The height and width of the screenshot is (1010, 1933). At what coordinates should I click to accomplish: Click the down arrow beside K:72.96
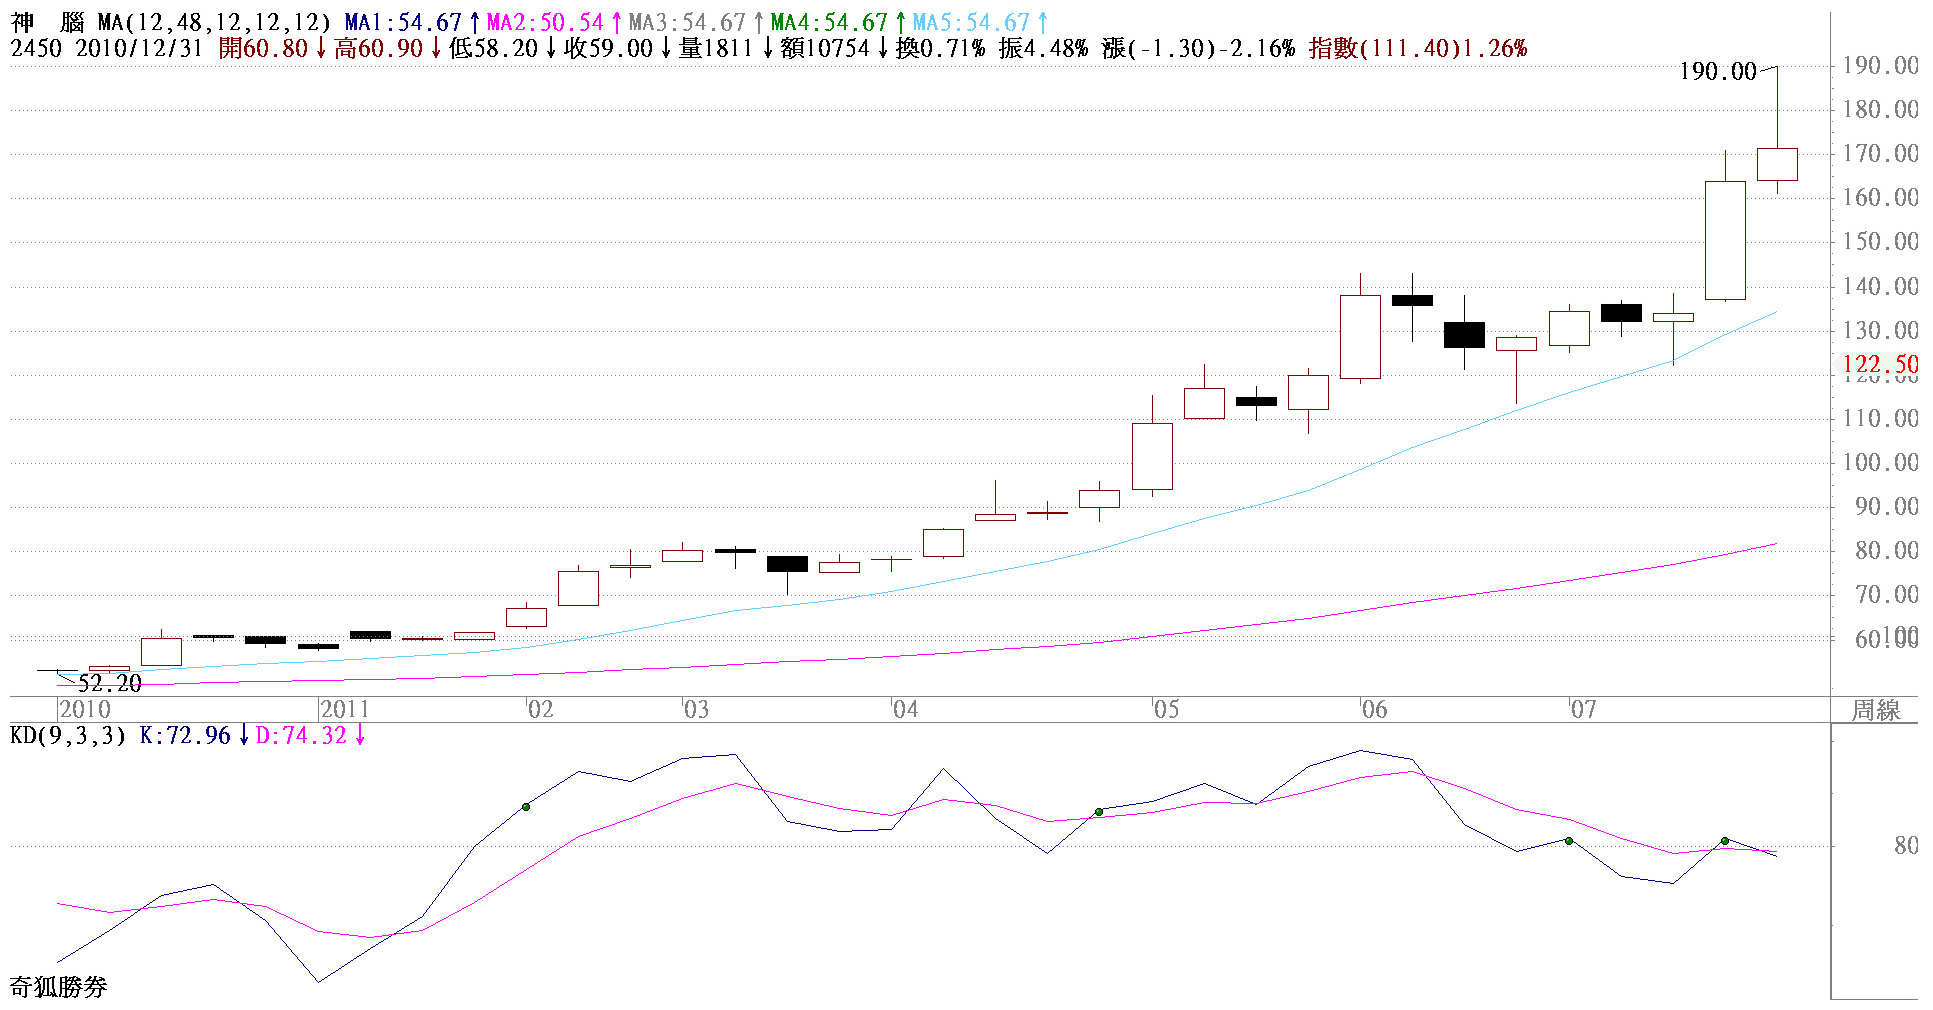click(x=244, y=736)
